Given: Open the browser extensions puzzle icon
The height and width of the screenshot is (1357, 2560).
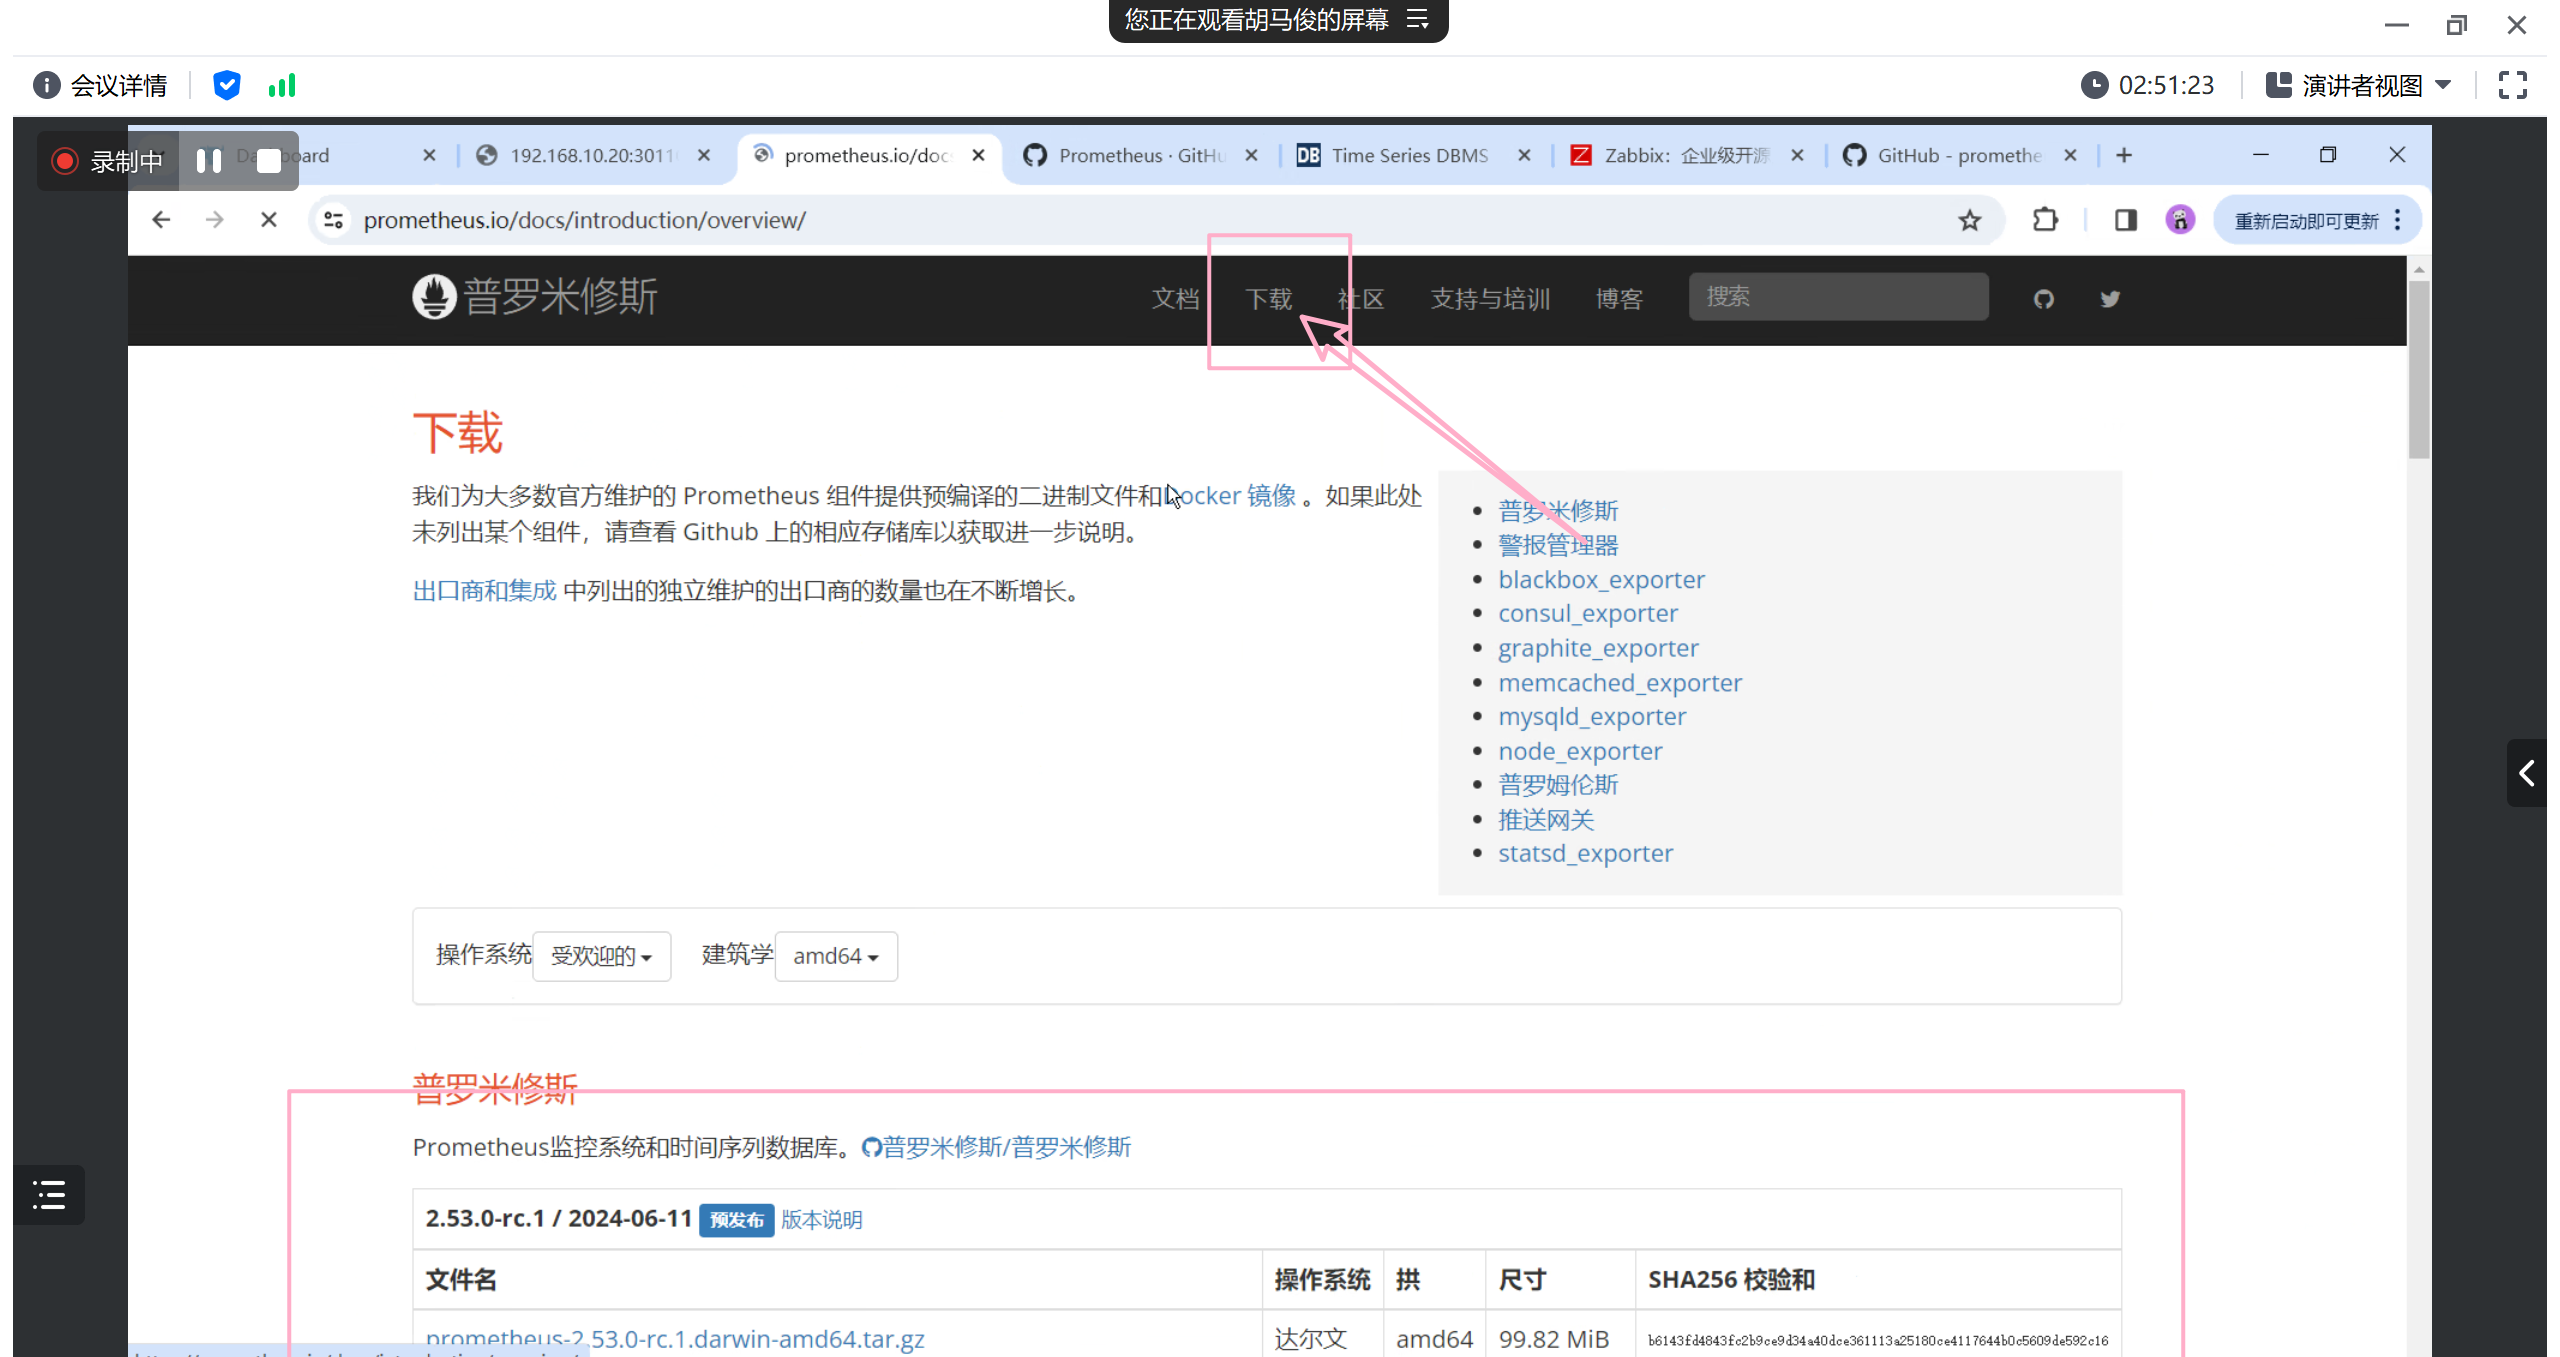Looking at the screenshot, I should (x=2045, y=220).
